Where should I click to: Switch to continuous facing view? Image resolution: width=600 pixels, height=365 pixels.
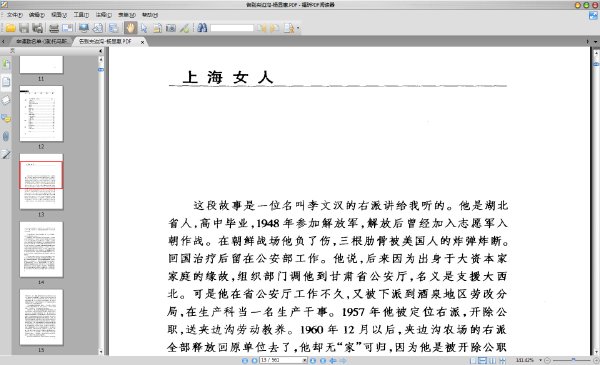(x=502, y=360)
